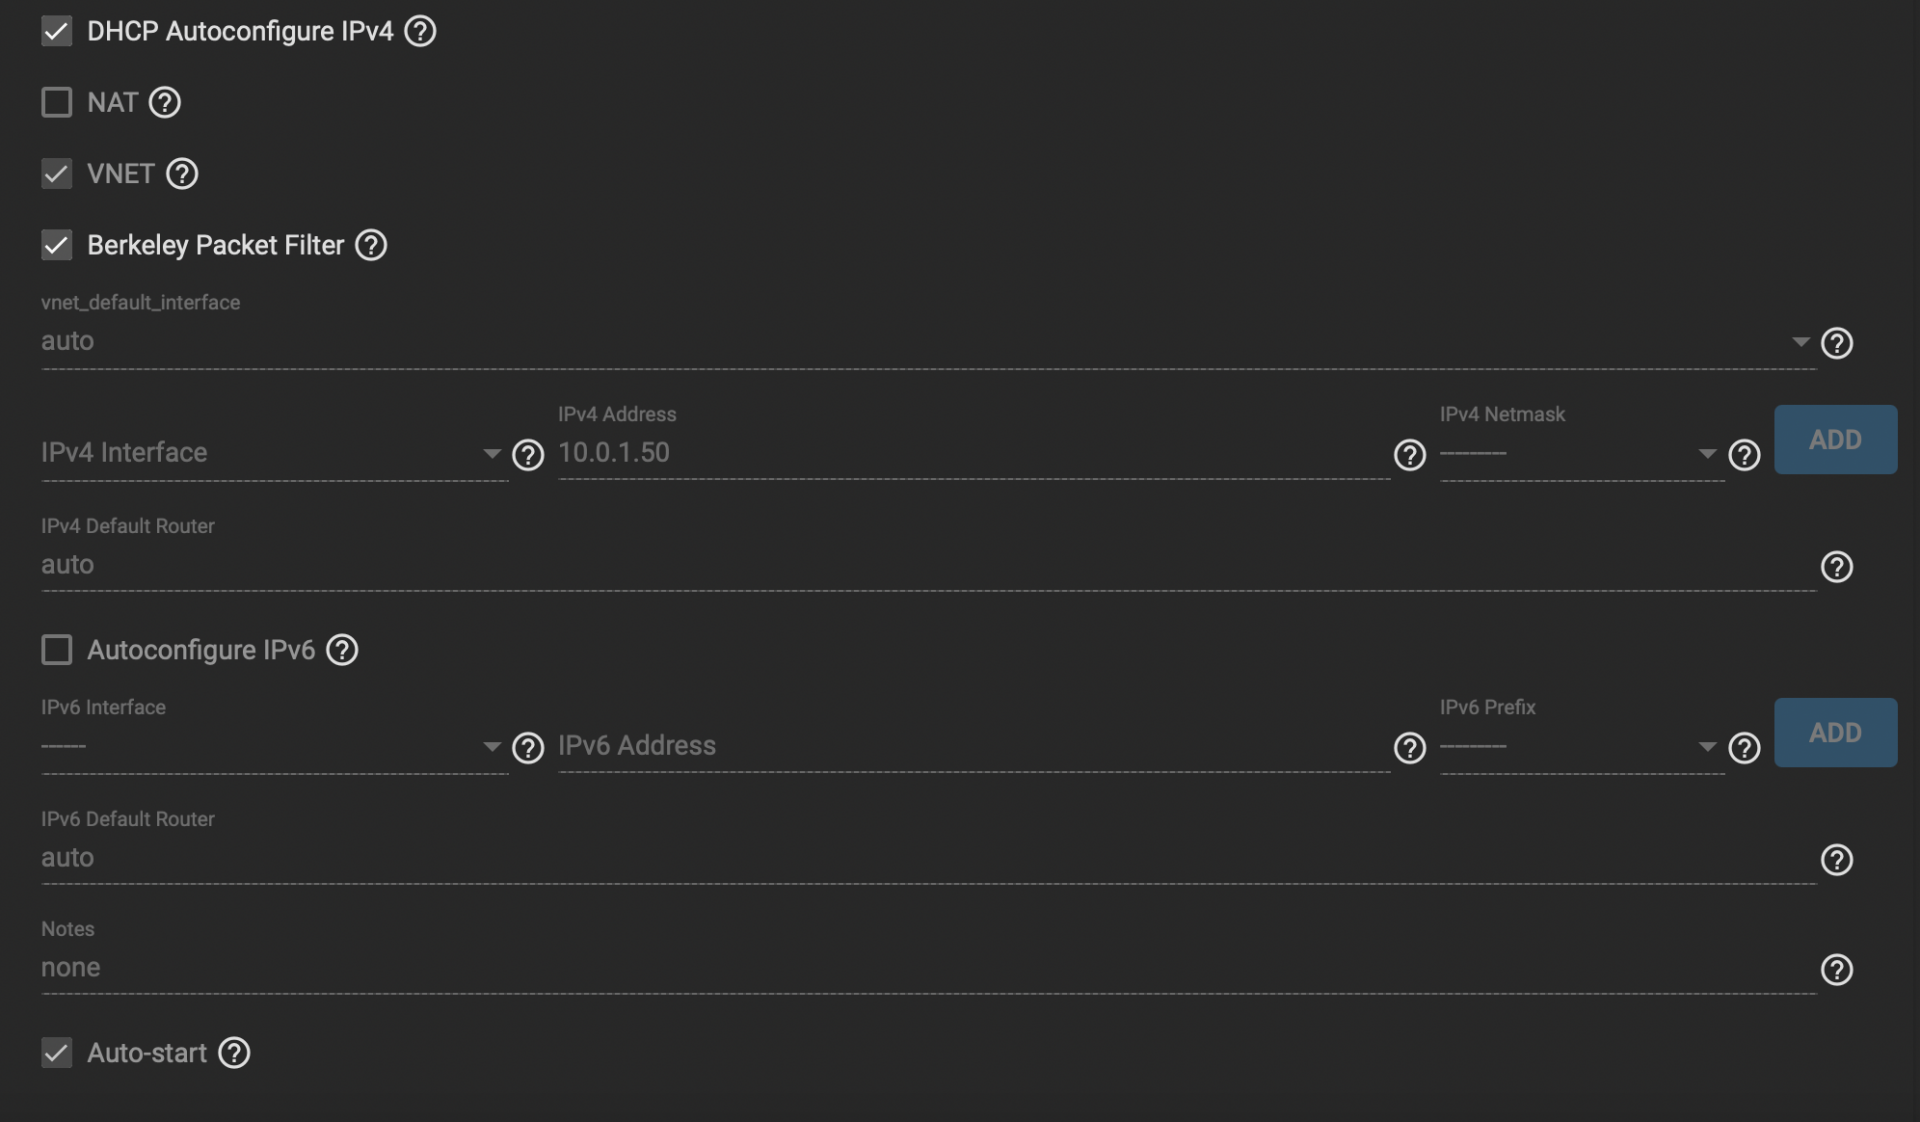Uncheck DHCP Autoconfigure IPv4
This screenshot has height=1122, width=1920.
57,31
